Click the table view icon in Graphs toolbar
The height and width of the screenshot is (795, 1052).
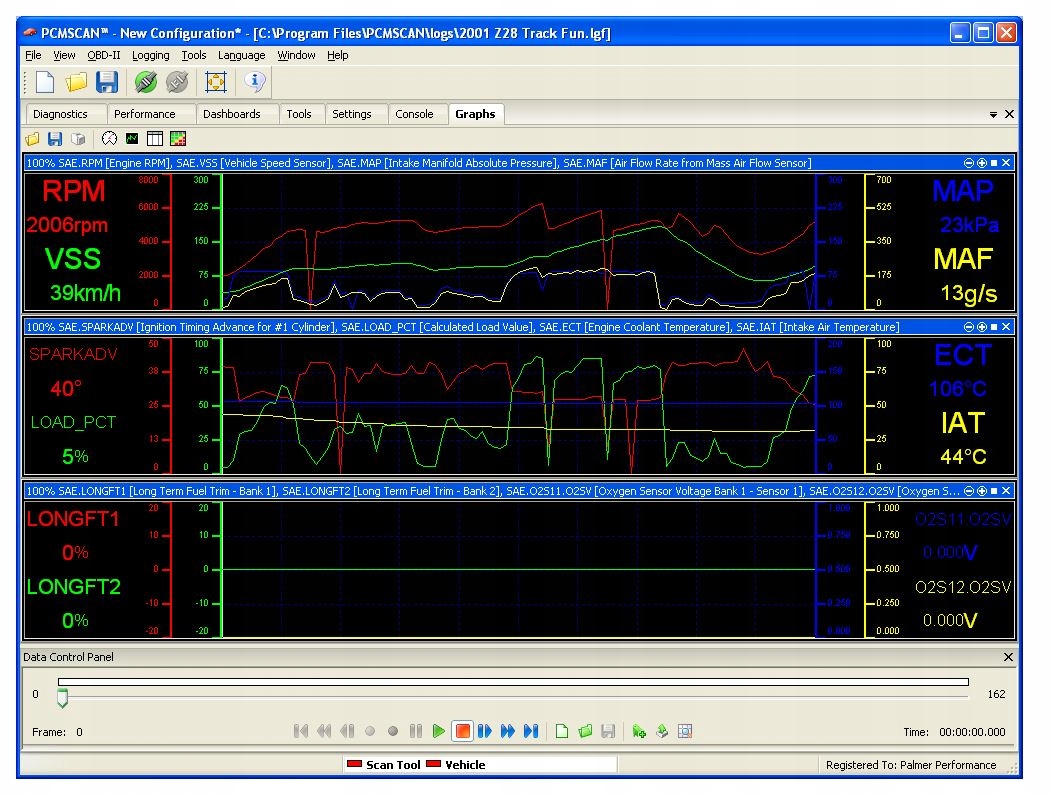(x=154, y=139)
